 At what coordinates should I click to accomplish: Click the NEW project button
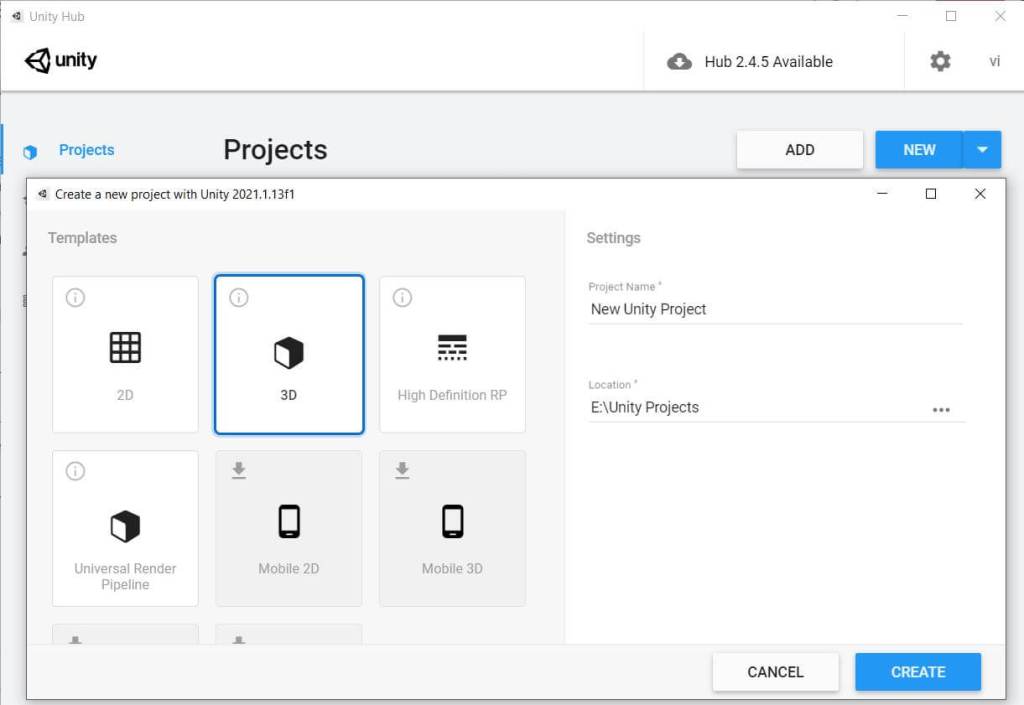click(919, 149)
